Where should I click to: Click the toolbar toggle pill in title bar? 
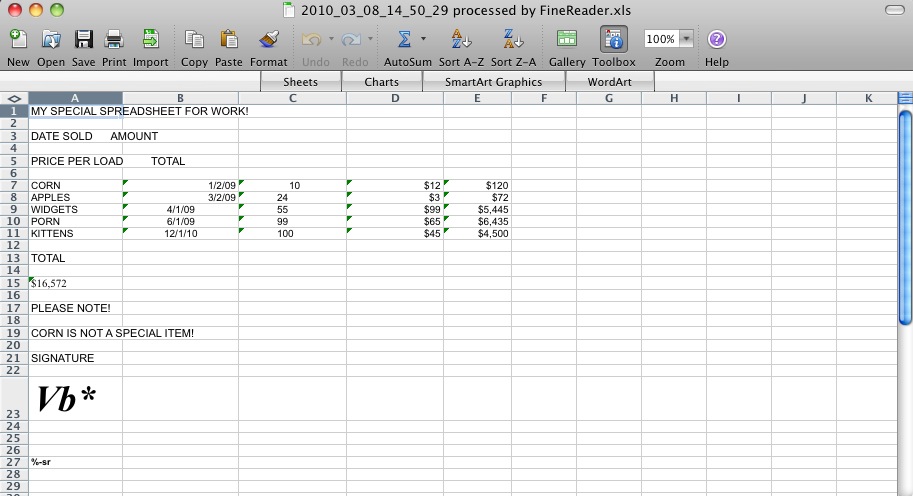(894, 10)
